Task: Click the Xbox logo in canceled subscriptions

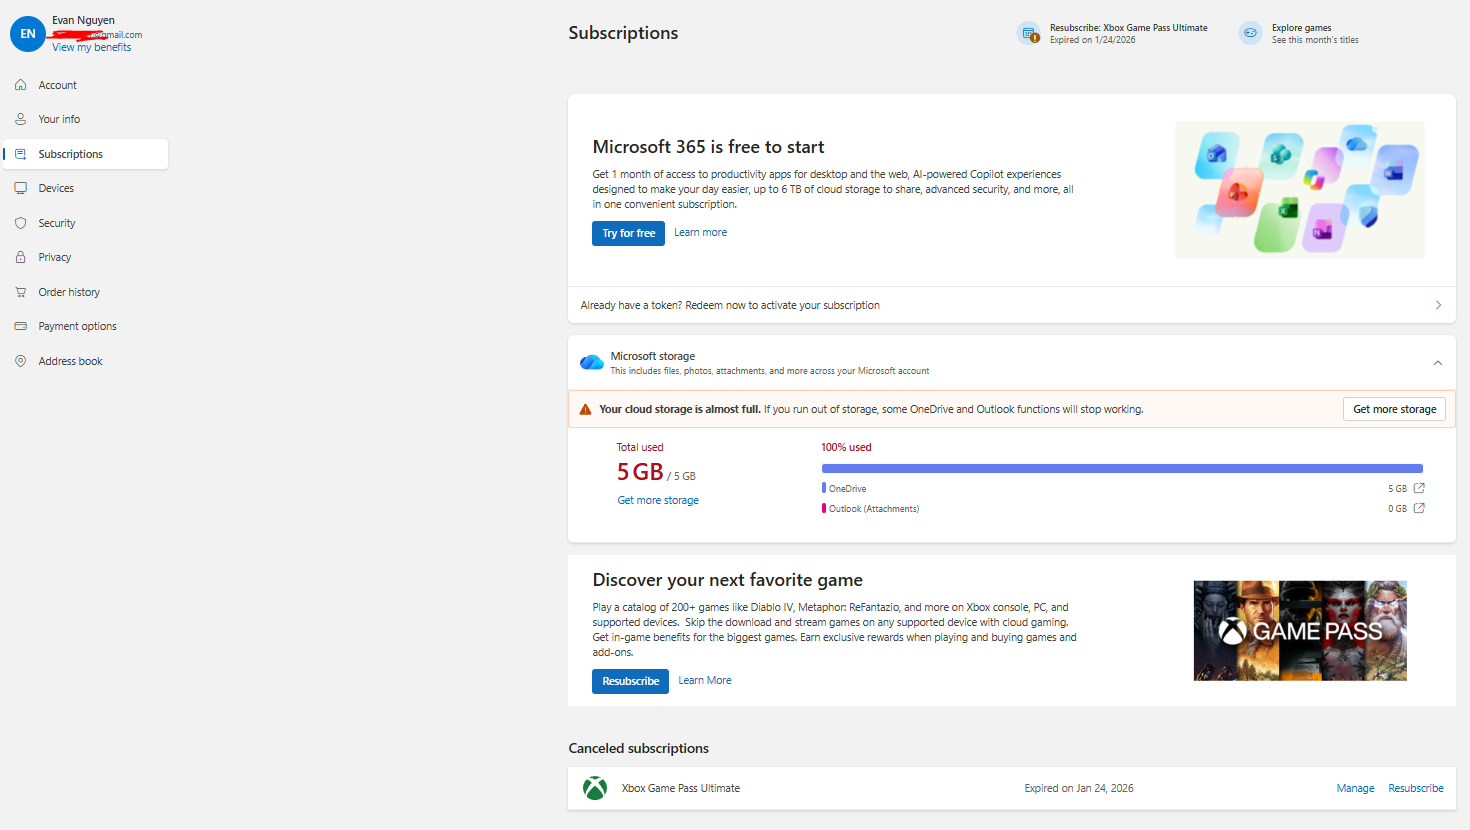Action: point(595,788)
